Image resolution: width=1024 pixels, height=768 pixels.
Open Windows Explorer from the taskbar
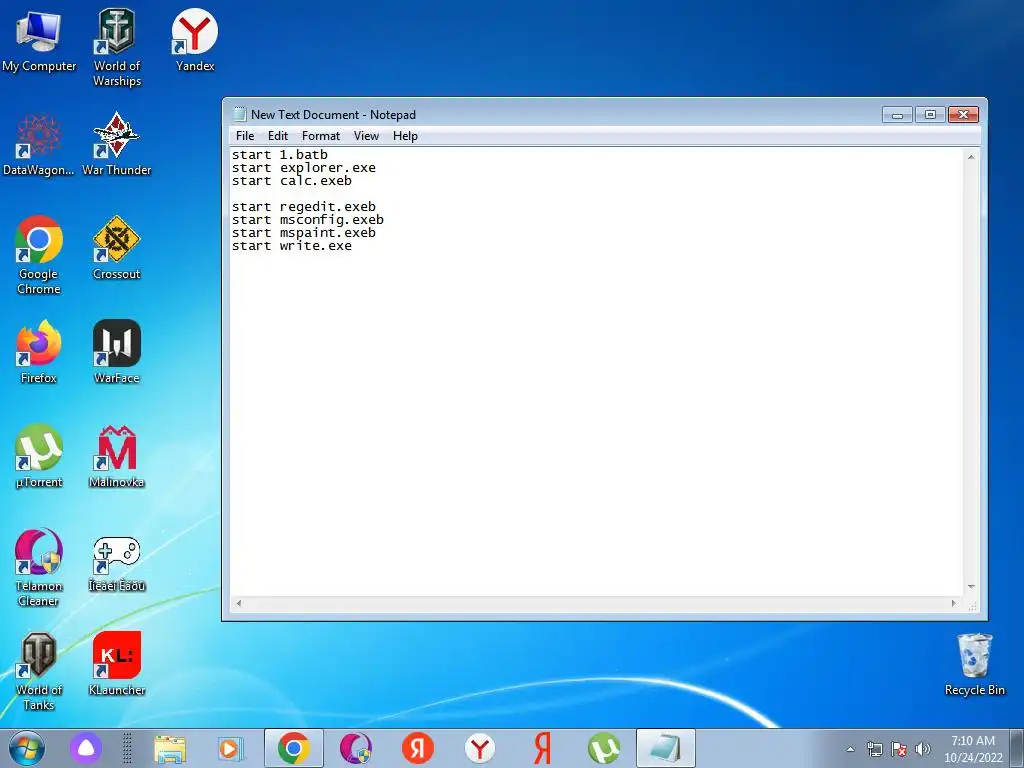[170, 748]
